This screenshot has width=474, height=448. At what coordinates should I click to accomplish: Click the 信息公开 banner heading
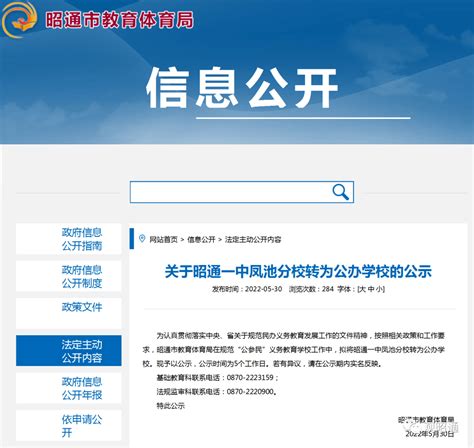pos(242,87)
